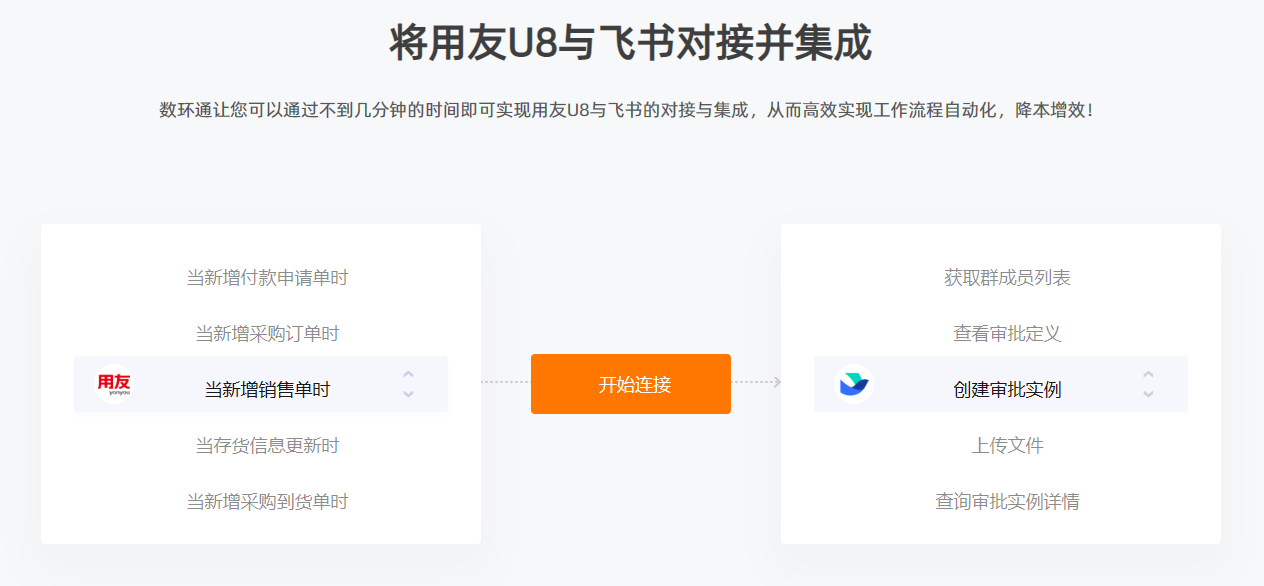Choose 当存货信息更新时 trigger option
This screenshot has width=1264, height=586.
coord(267,446)
